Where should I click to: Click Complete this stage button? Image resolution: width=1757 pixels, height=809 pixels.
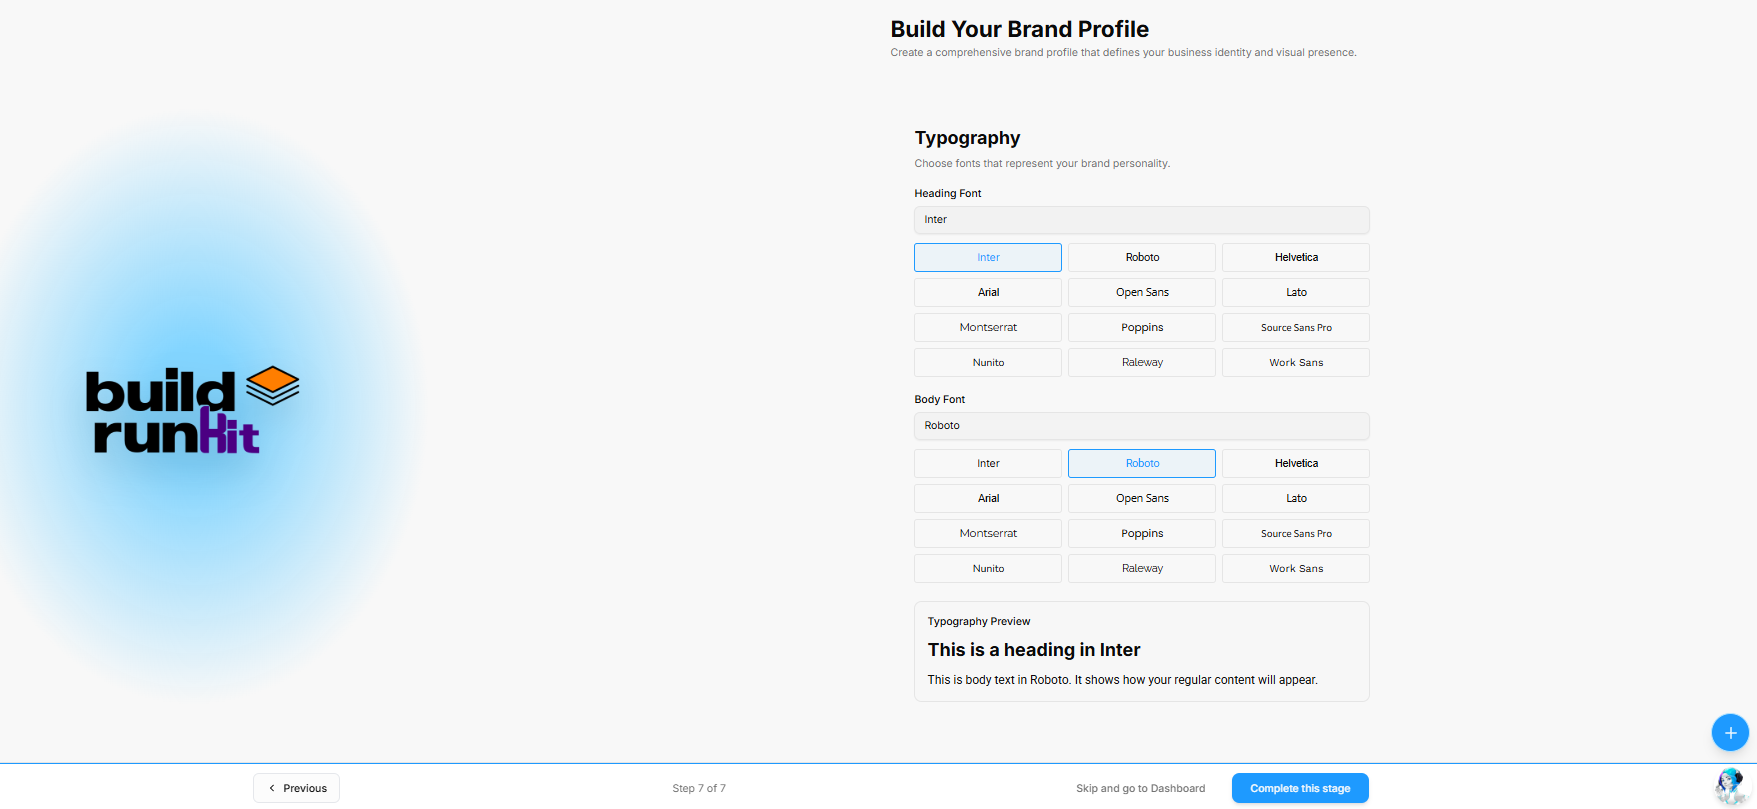(1300, 788)
